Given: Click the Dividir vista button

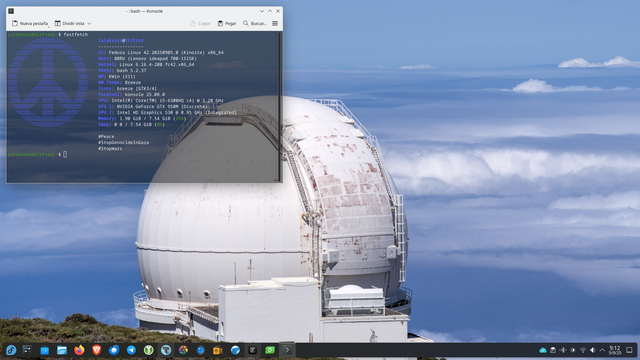Looking at the screenshot, I should (69, 24).
